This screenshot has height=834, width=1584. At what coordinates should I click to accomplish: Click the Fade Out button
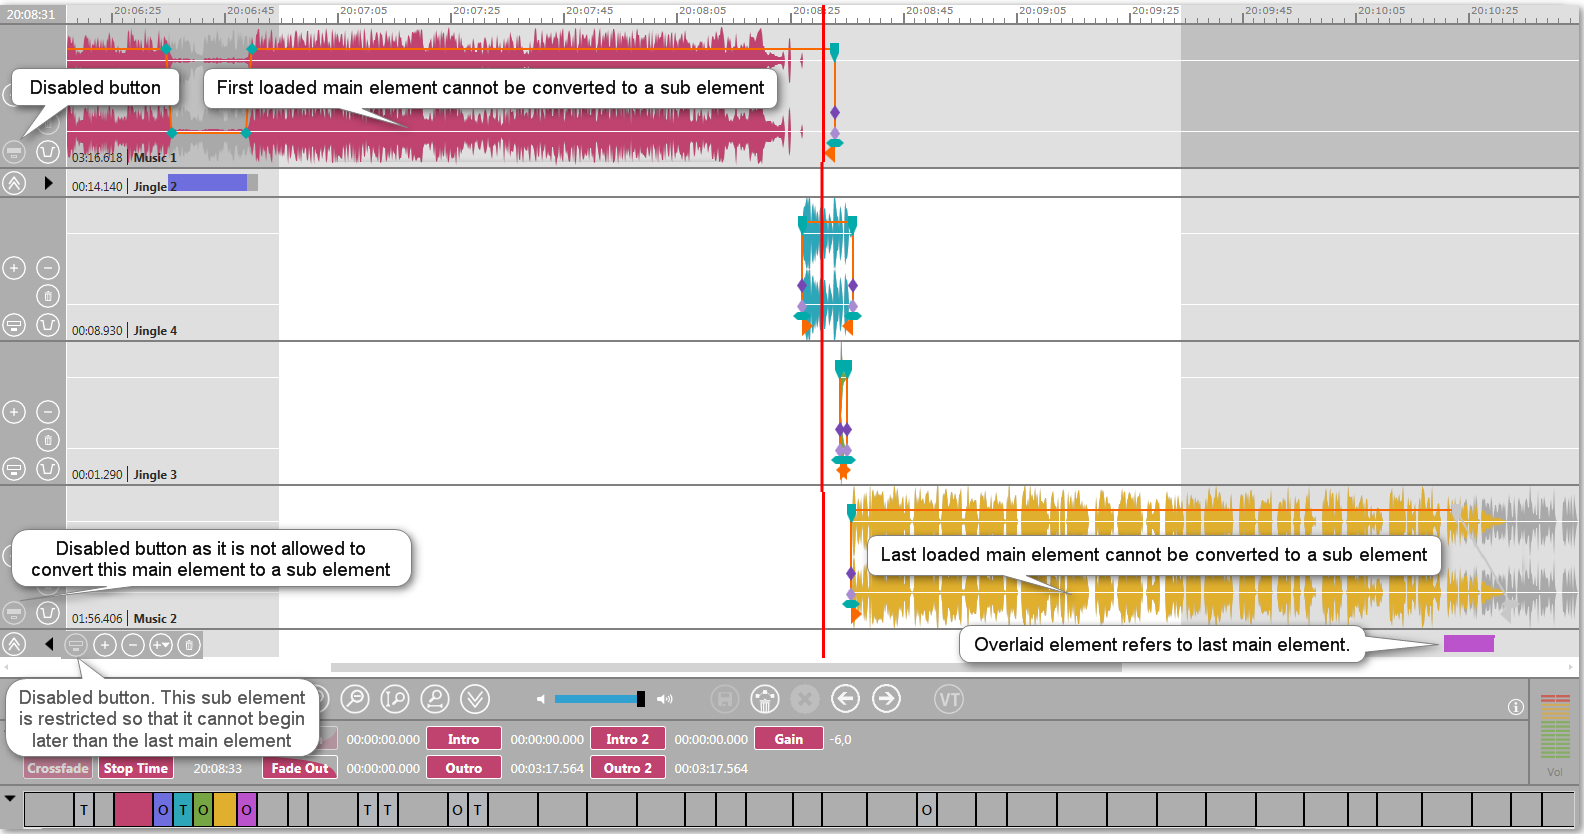299,768
